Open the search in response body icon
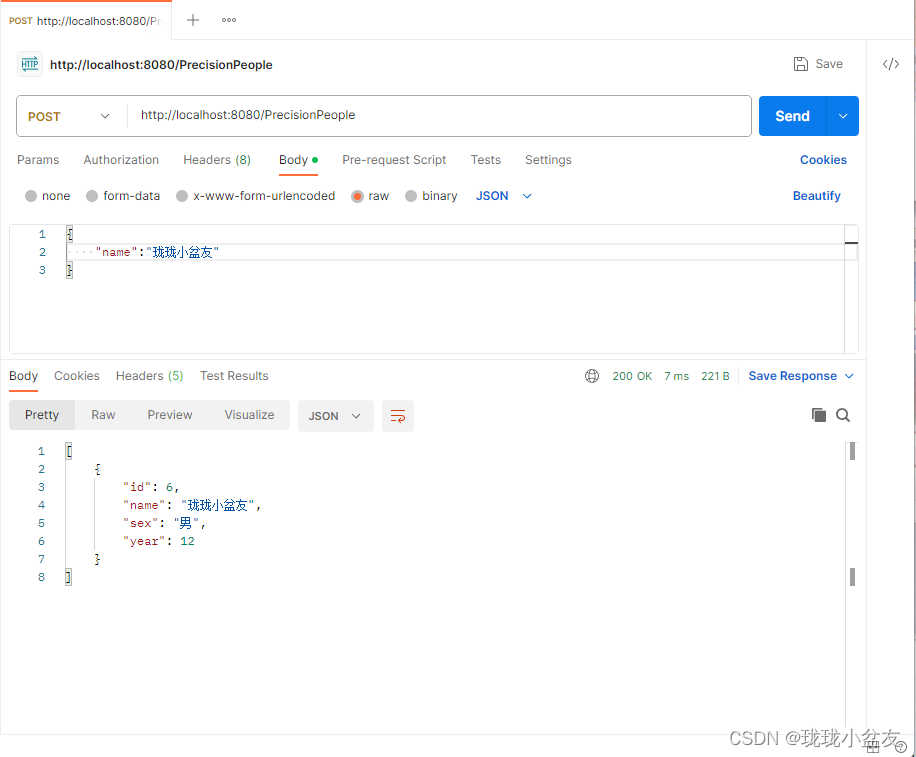 point(843,414)
